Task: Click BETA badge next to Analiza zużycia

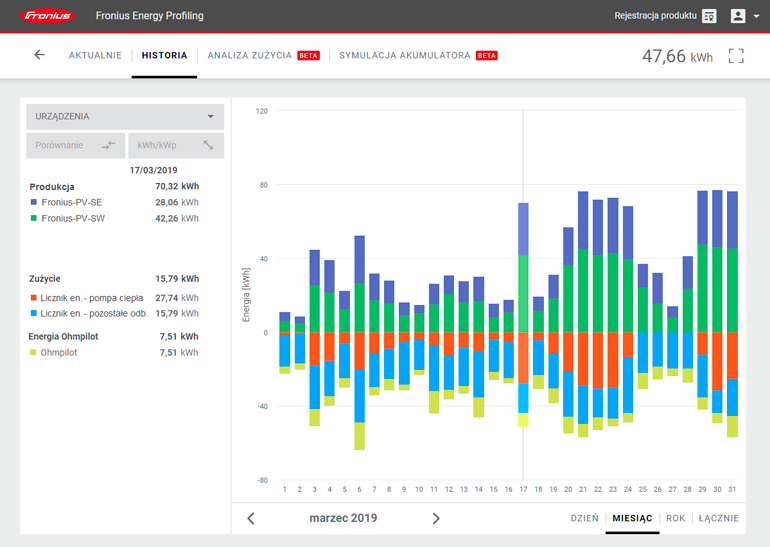Action: [308, 55]
